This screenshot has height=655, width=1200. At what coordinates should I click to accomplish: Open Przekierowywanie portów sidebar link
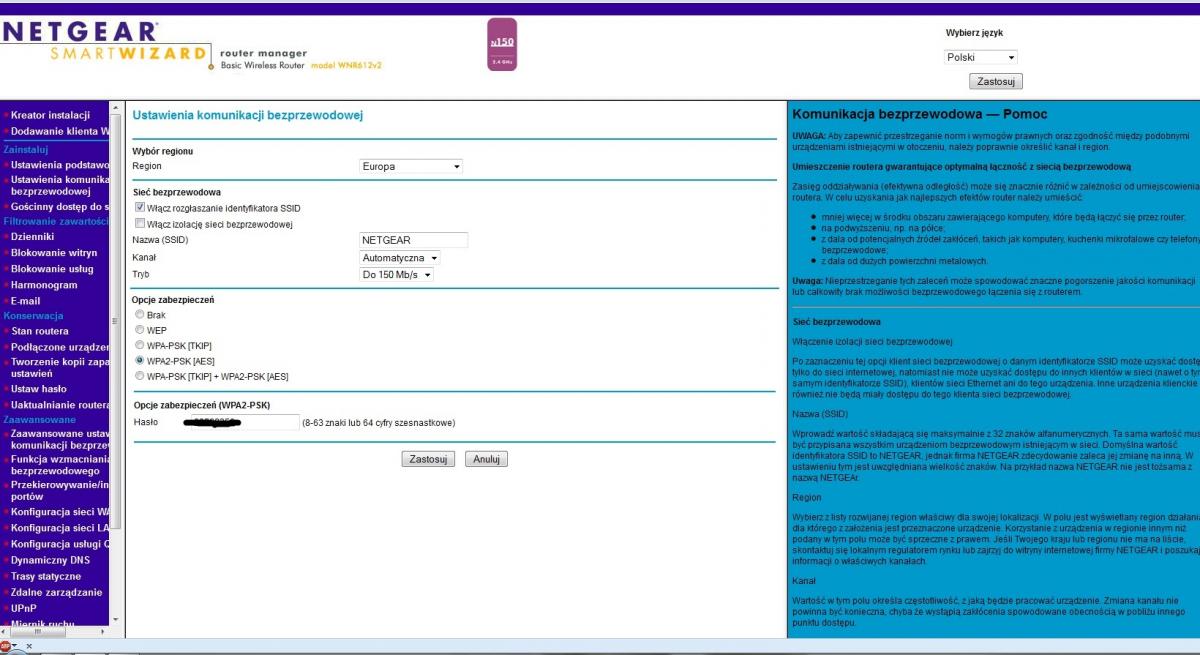59,490
